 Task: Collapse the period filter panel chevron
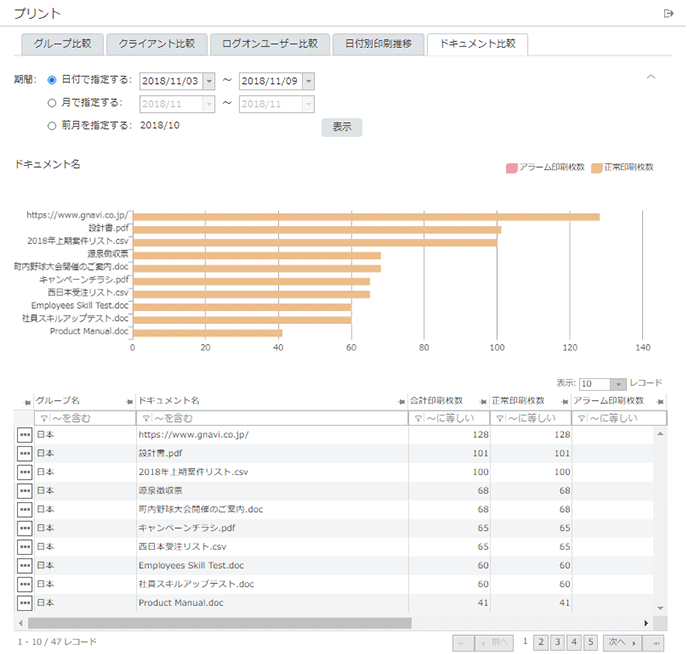(651, 77)
